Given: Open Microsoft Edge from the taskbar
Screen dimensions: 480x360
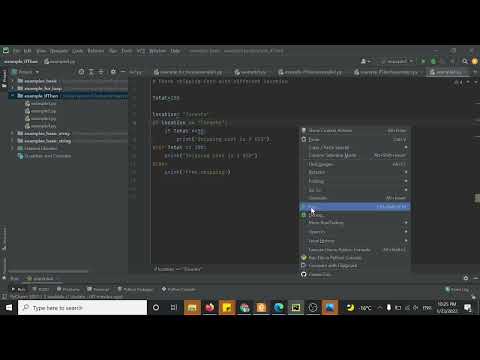Looking at the screenshot, I should tap(278, 307).
